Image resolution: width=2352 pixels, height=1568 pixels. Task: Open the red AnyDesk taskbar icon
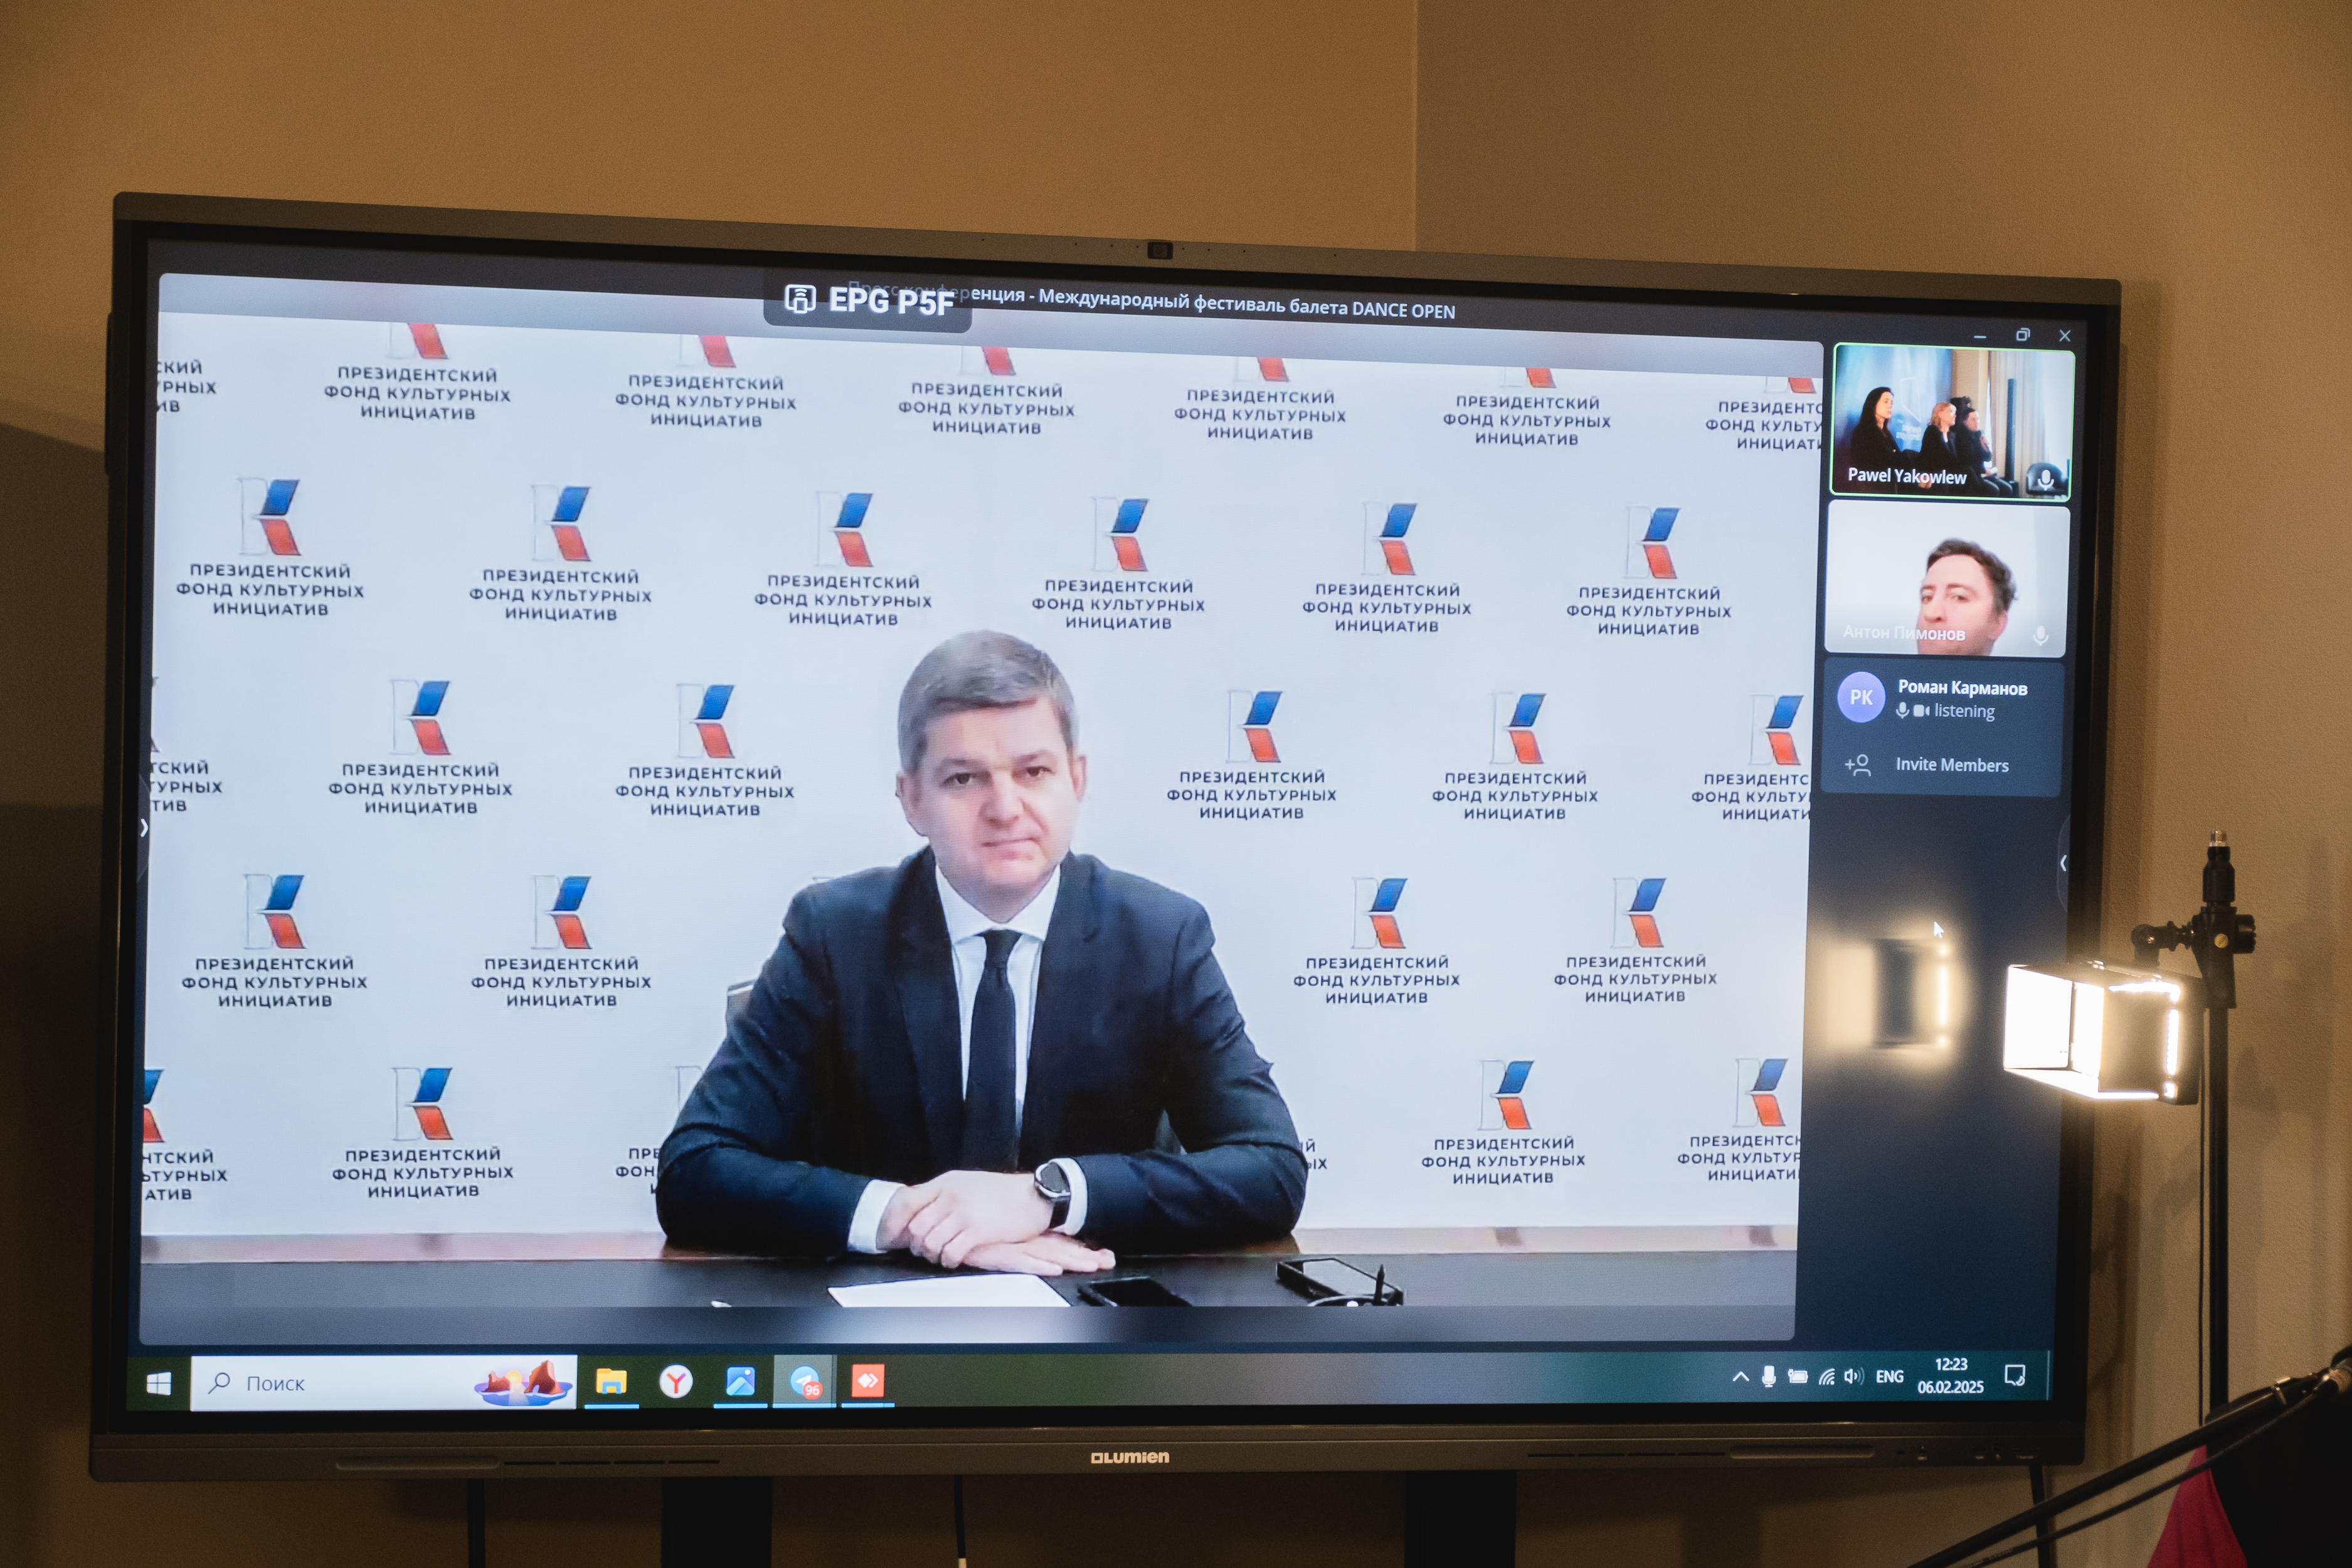point(867,1381)
